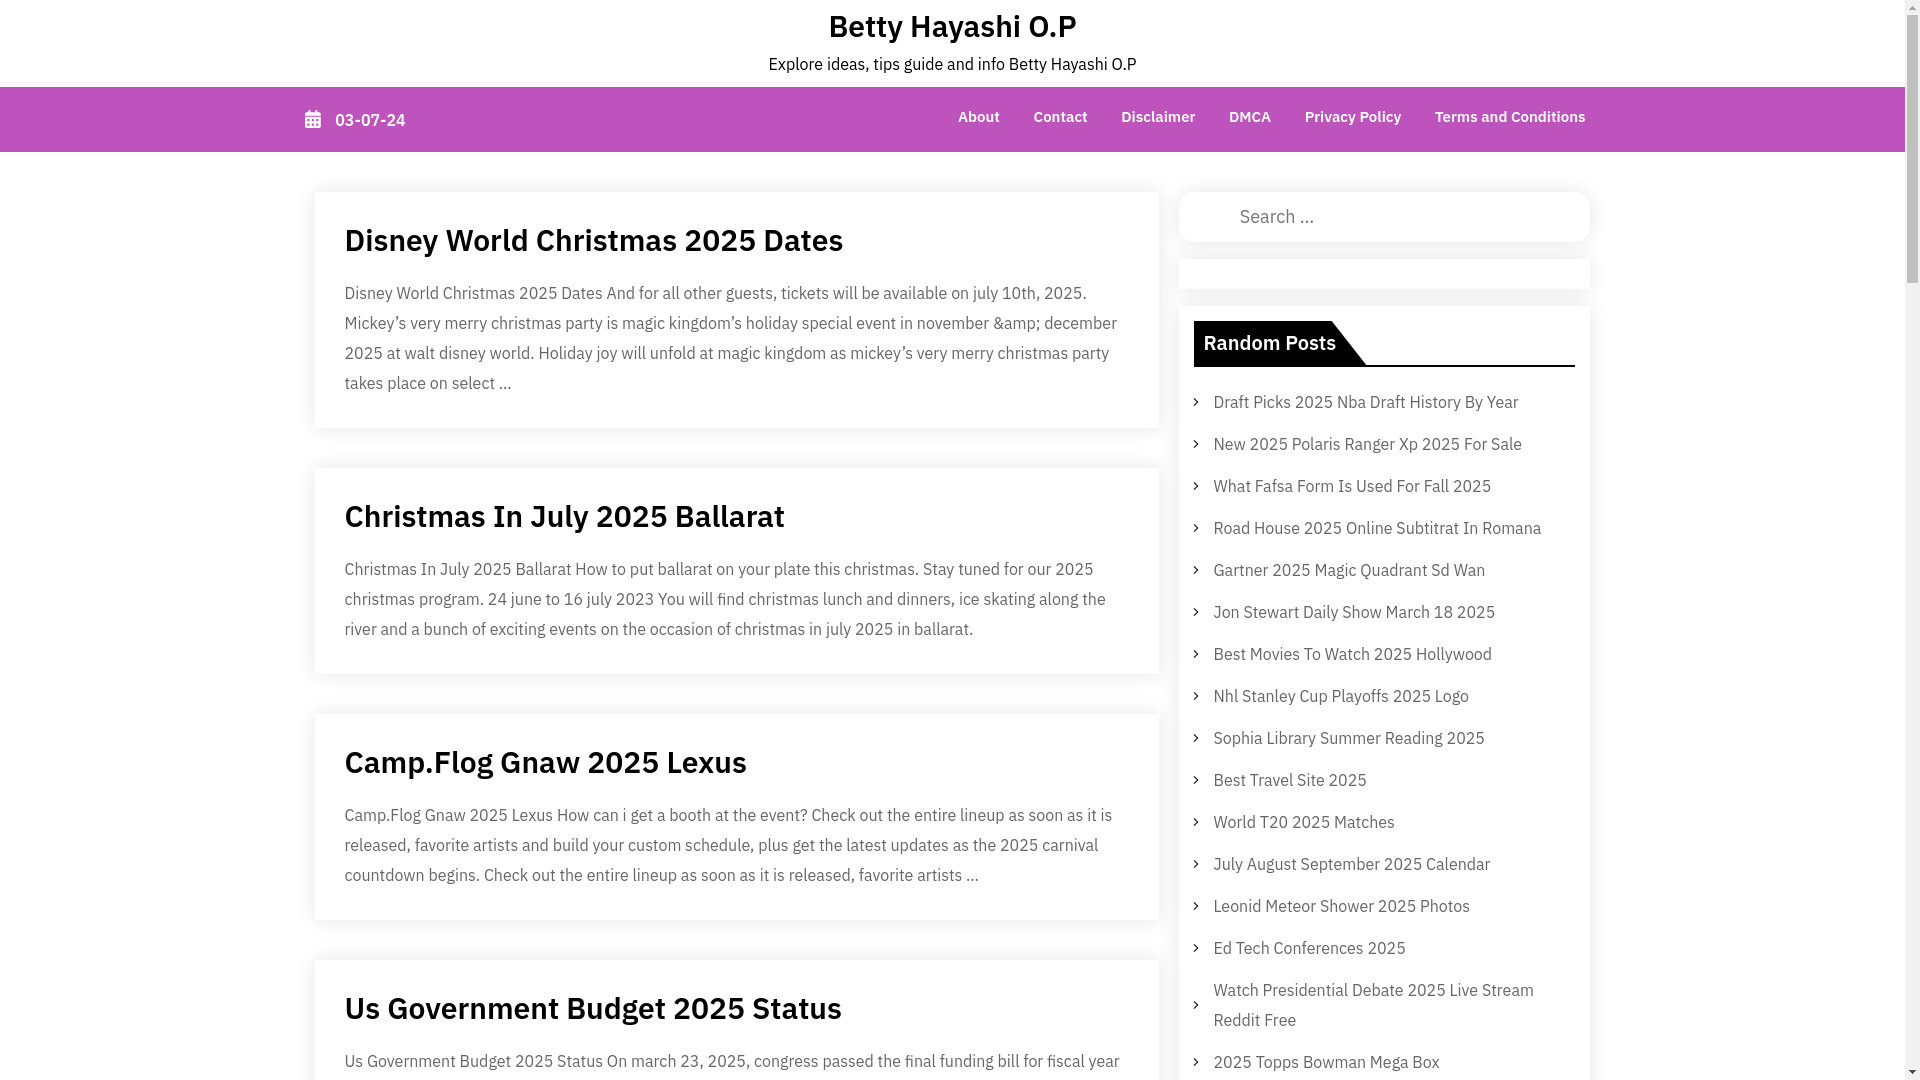
Task: Click the Random Posts heading
Action: (1269, 343)
